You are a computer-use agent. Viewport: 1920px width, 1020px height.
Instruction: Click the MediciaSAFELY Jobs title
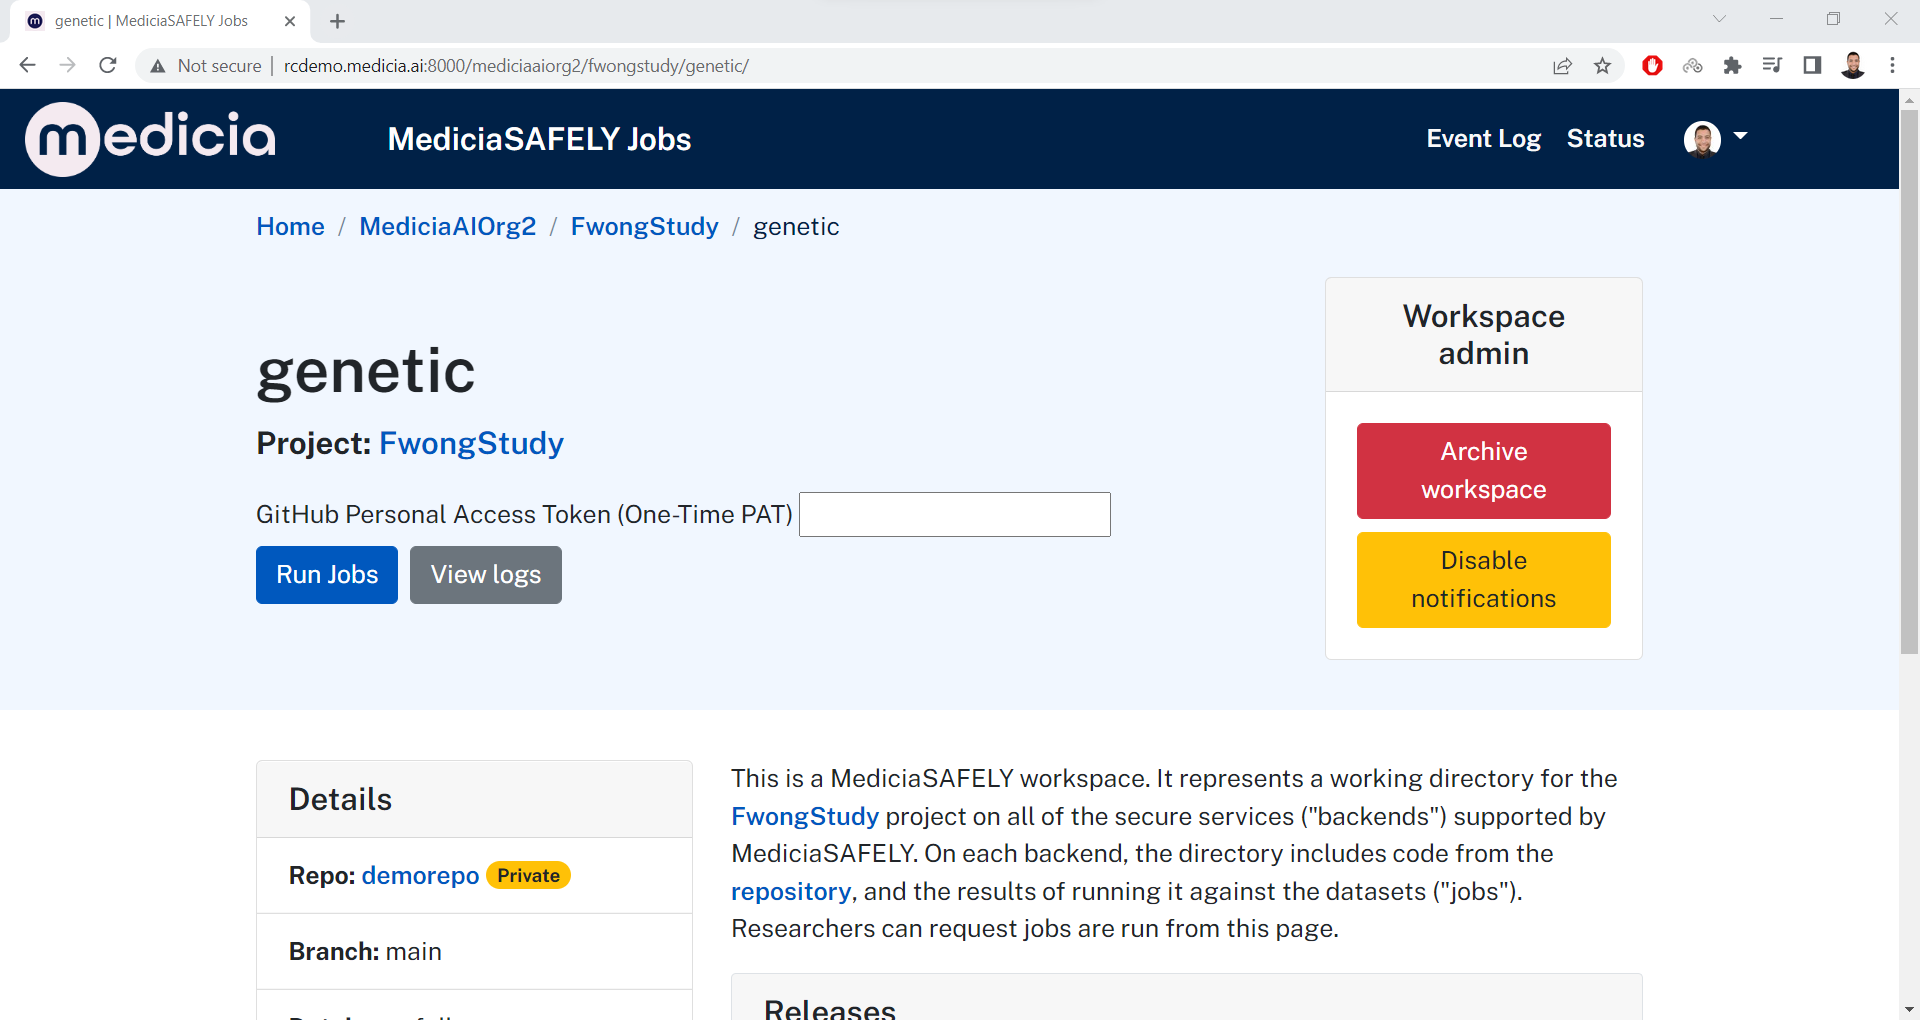click(539, 139)
